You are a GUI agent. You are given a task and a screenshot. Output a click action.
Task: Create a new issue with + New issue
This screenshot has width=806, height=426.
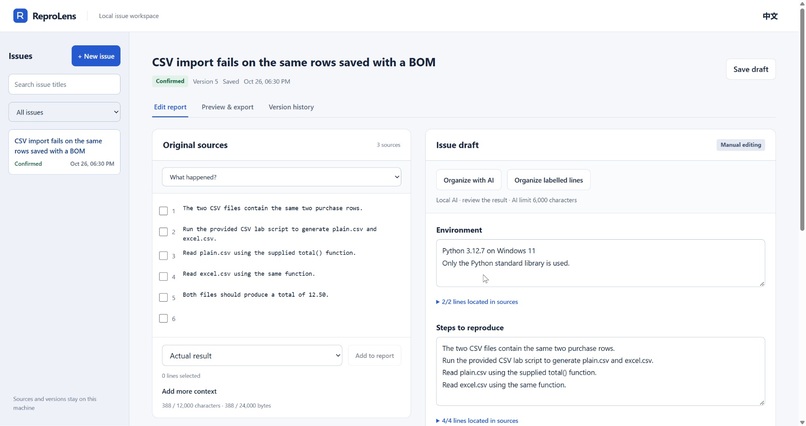(96, 56)
